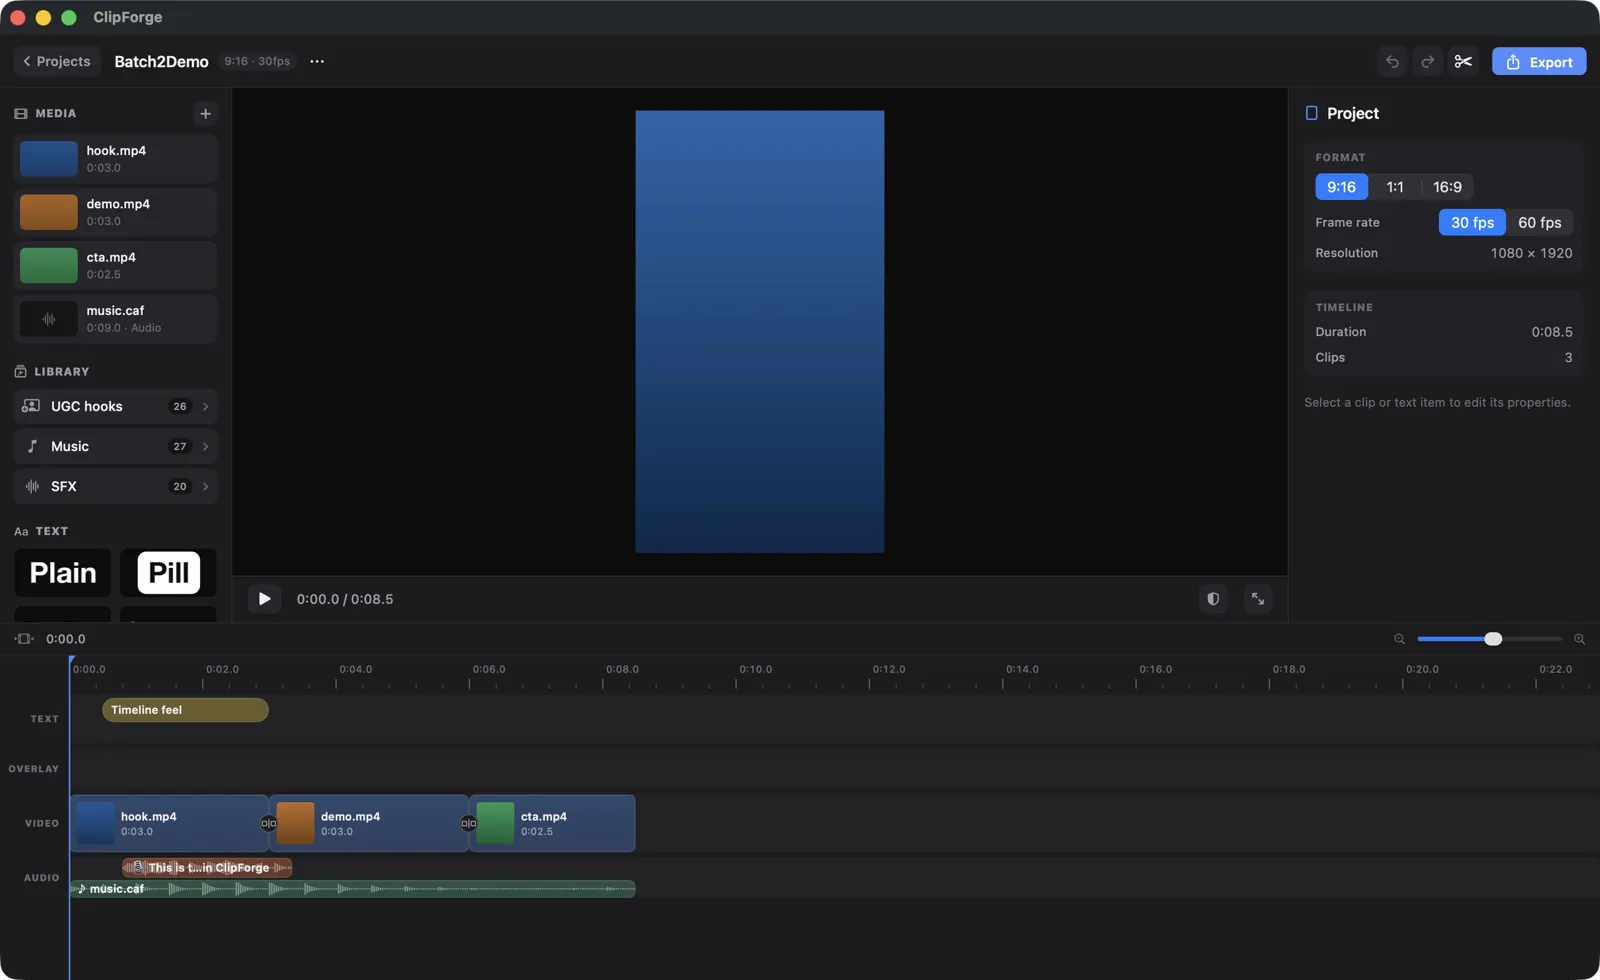The width and height of the screenshot is (1600, 980).
Task: Open the three-dot project options menu
Action: [317, 61]
